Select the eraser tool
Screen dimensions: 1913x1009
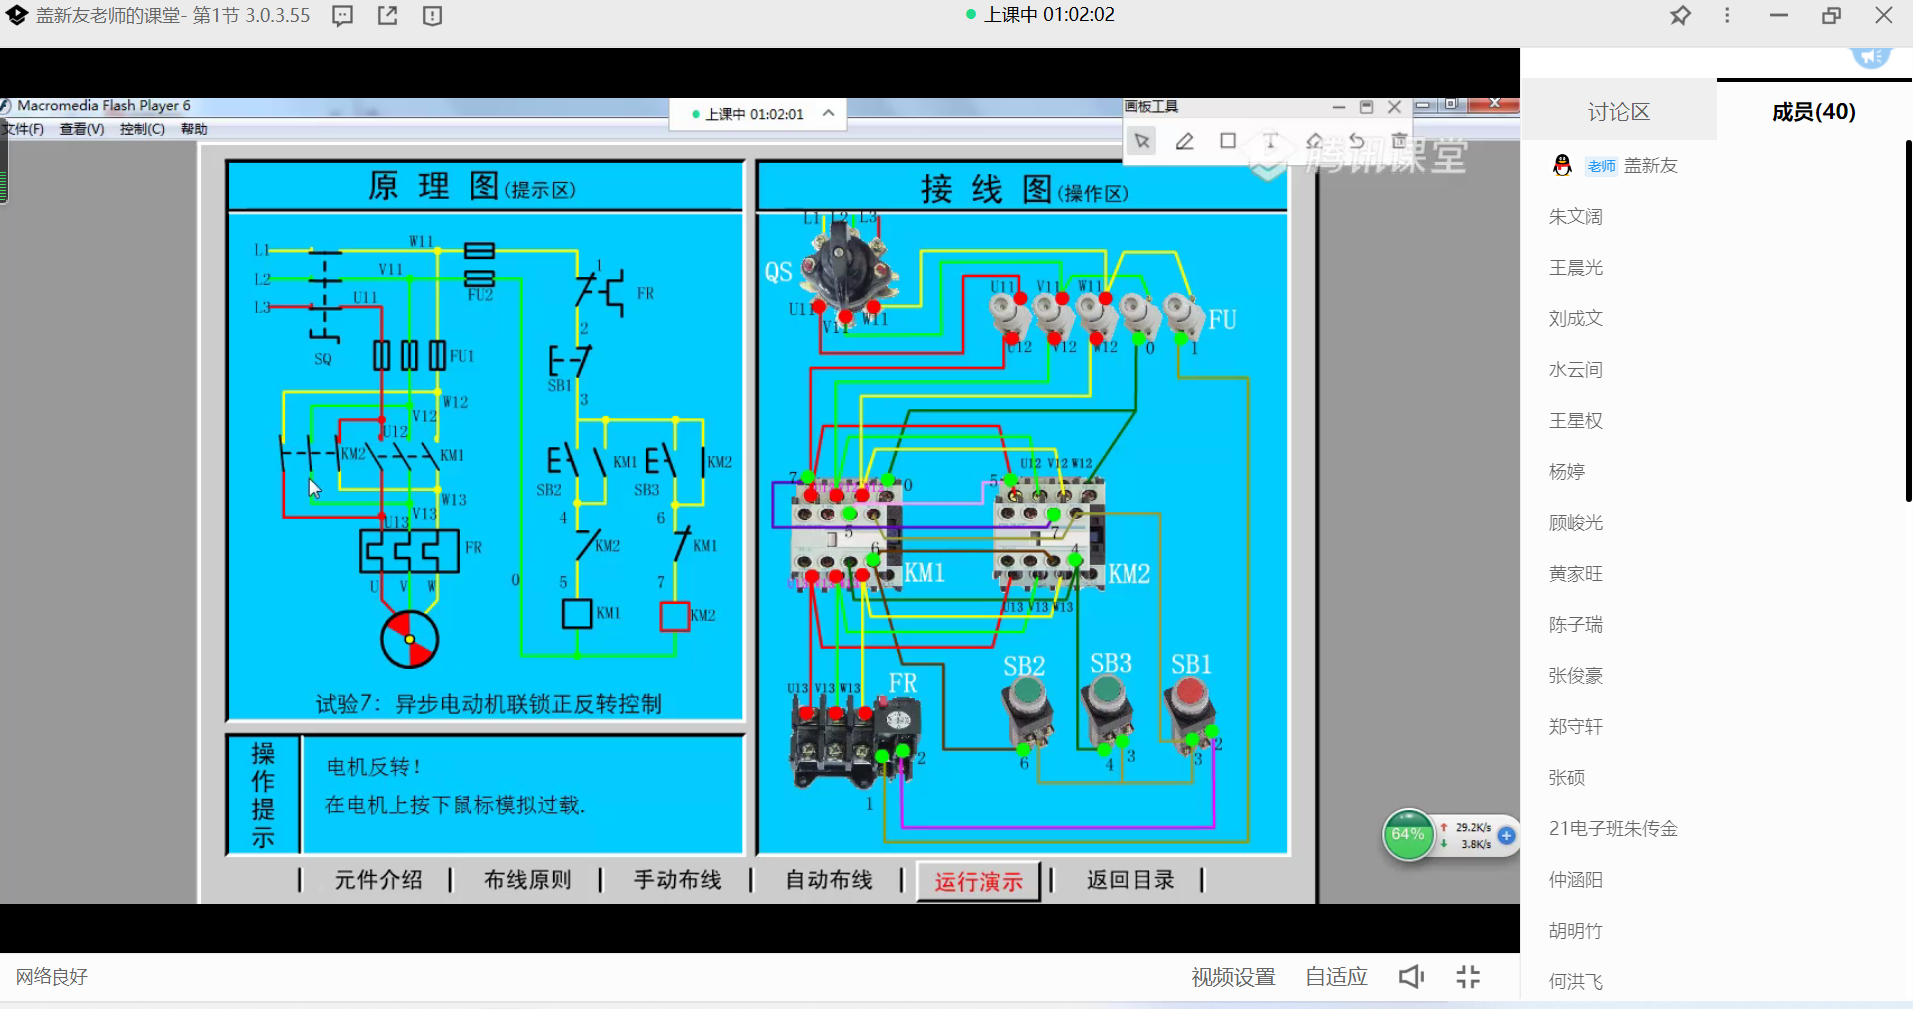[1314, 141]
